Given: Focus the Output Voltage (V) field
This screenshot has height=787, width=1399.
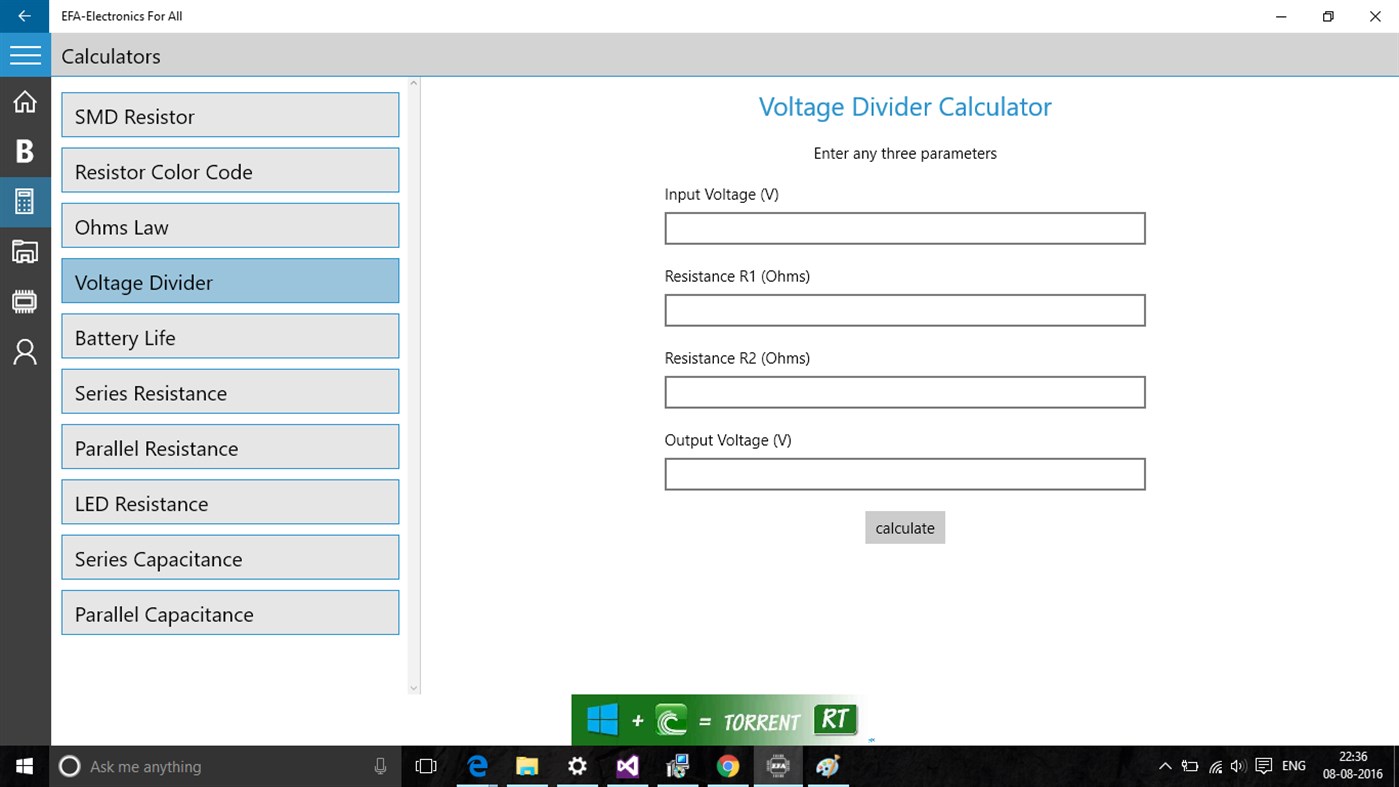Looking at the screenshot, I should pos(905,474).
